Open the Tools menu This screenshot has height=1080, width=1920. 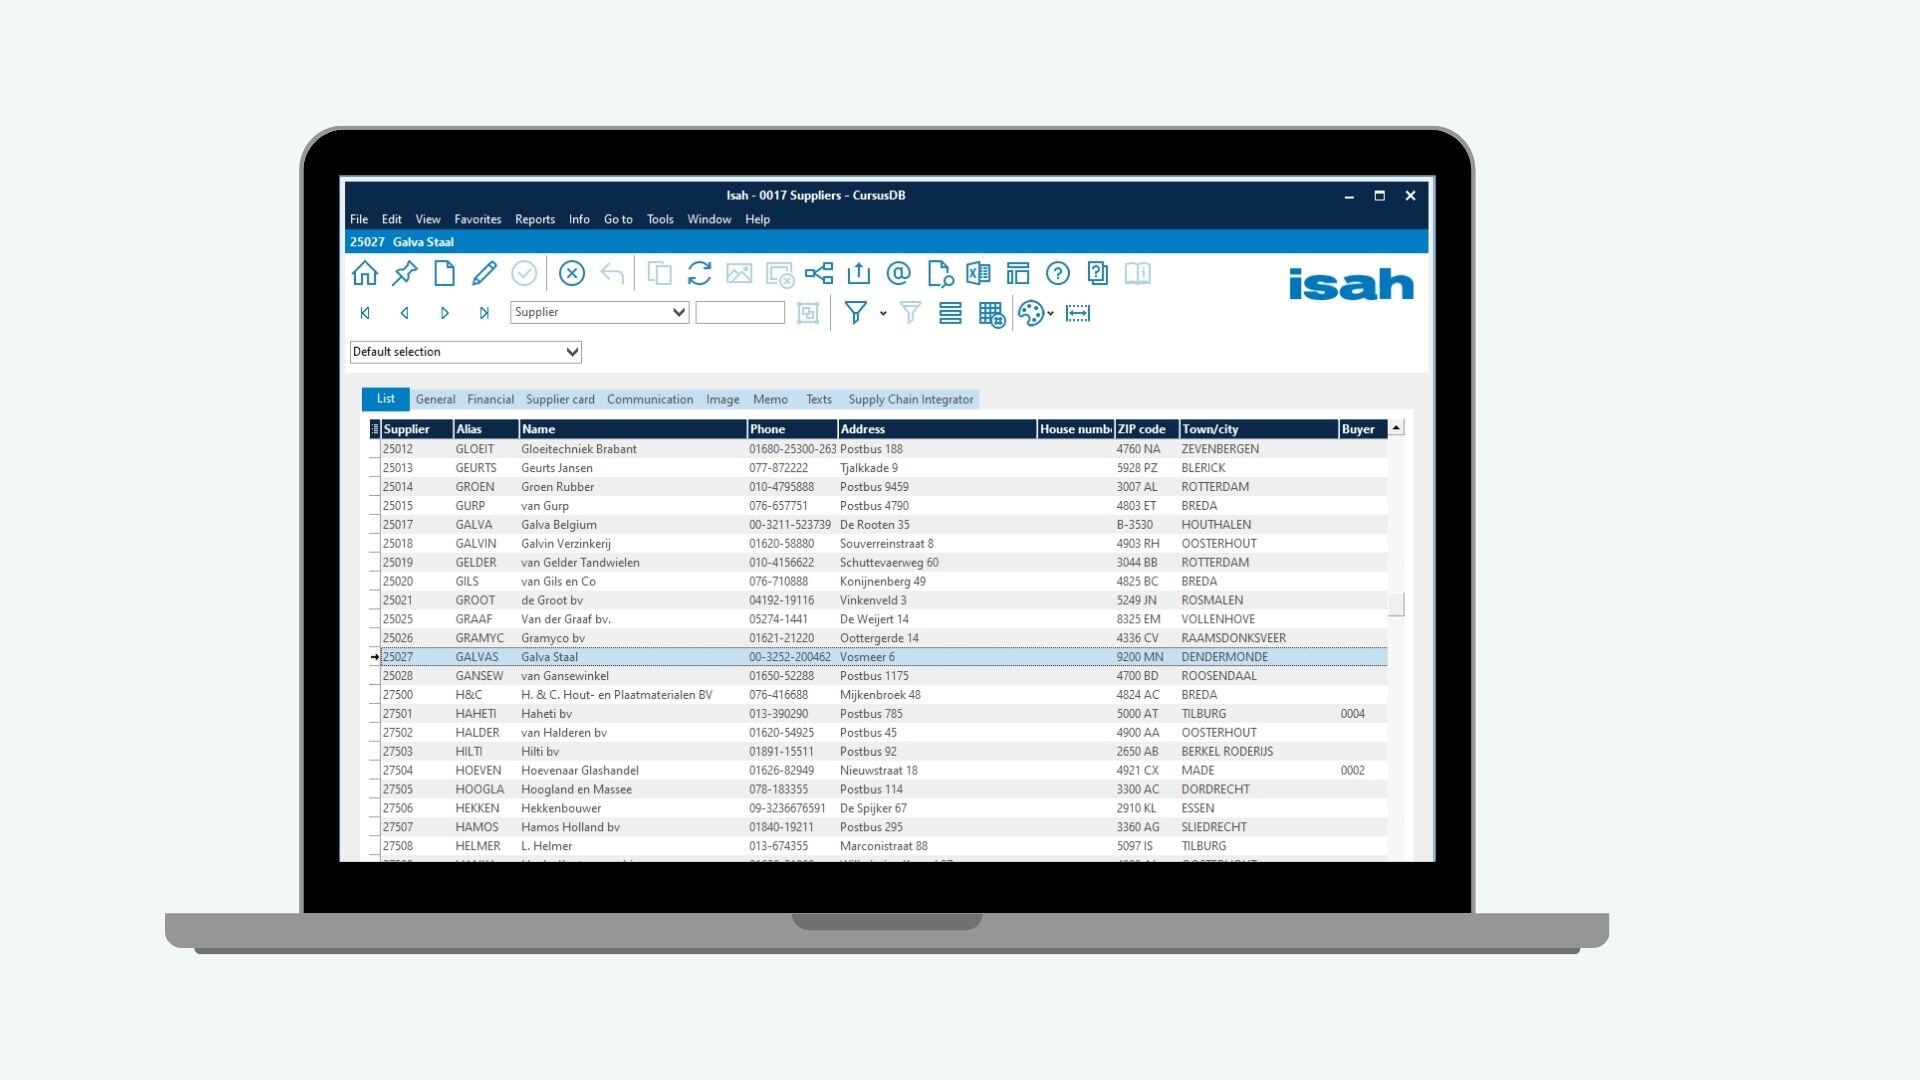[x=660, y=219]
